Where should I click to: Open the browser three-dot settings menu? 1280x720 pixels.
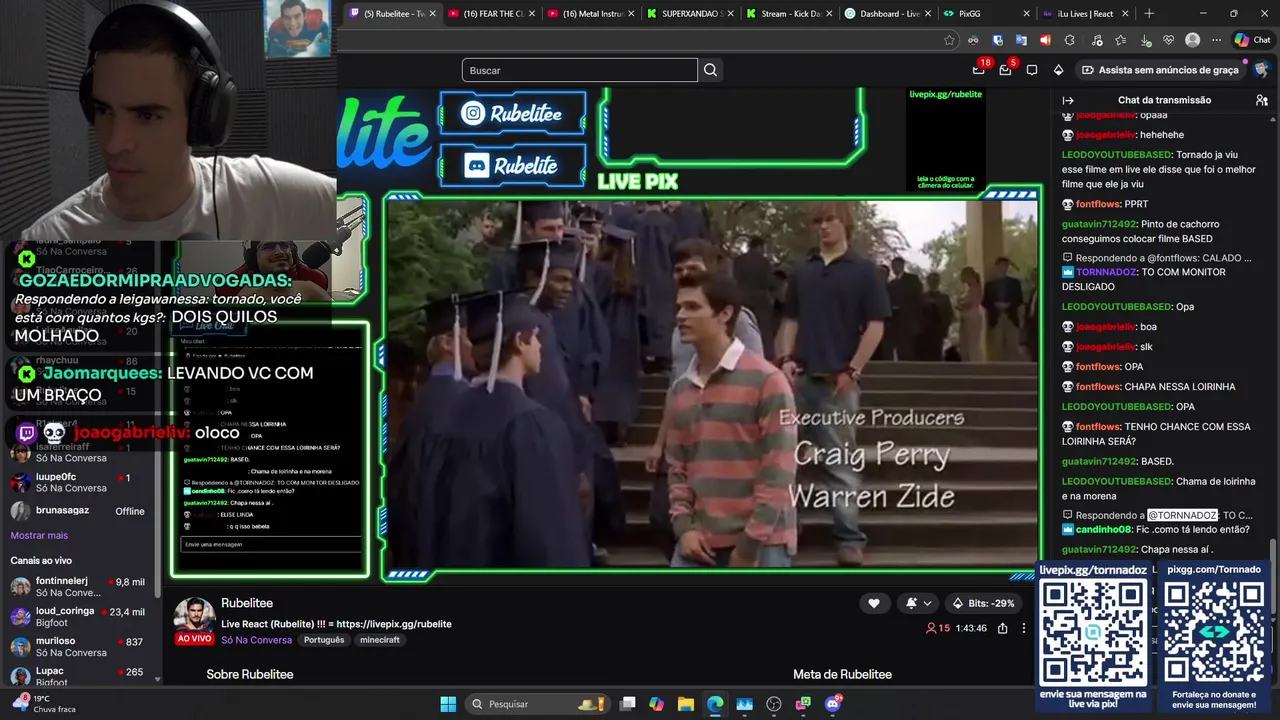pyautogui.click(x=1216, y=40)
